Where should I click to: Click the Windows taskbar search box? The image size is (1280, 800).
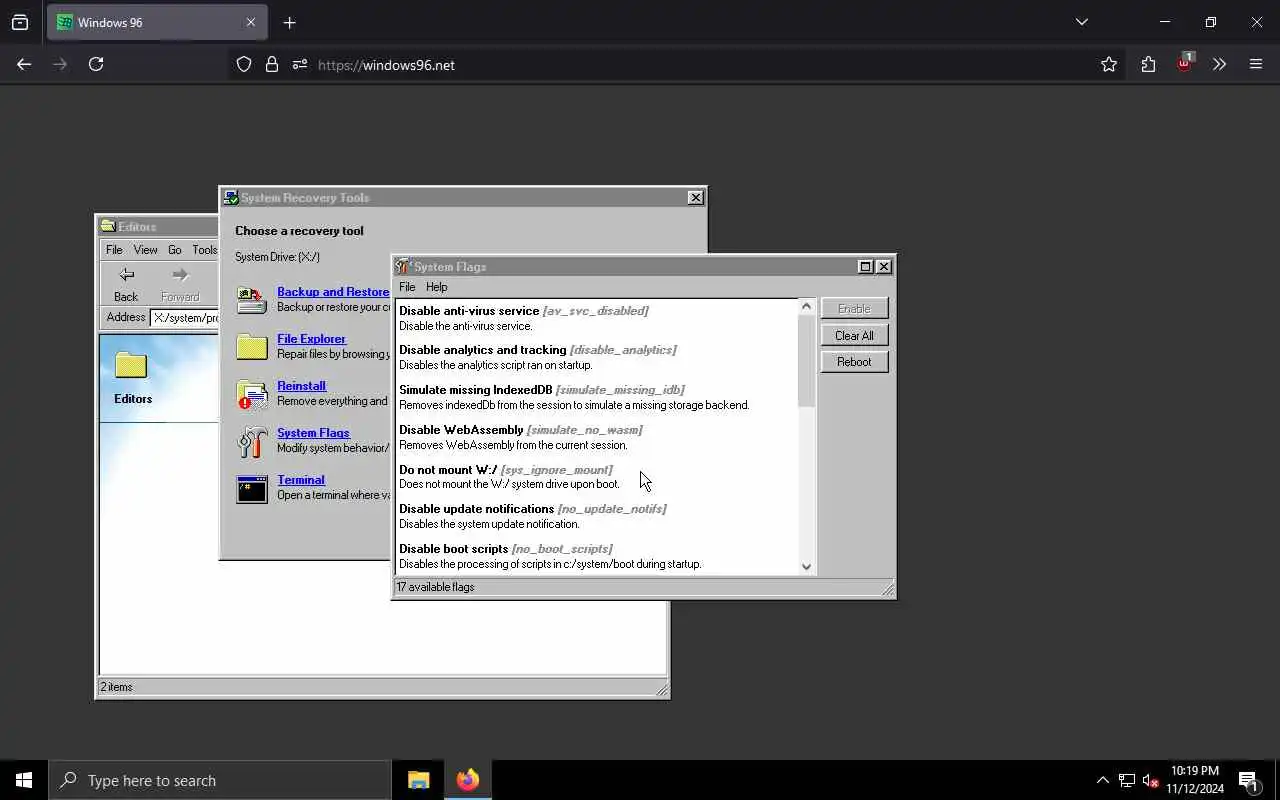pos(220,780)
